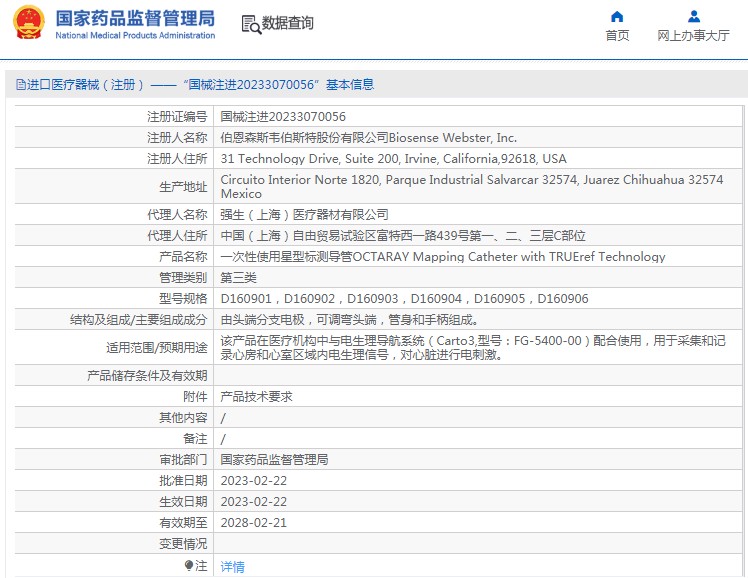Viewport: 748px width, 578px height.
Task: Select agent address 富特西一路439号 value
Action: coord(403,236)
